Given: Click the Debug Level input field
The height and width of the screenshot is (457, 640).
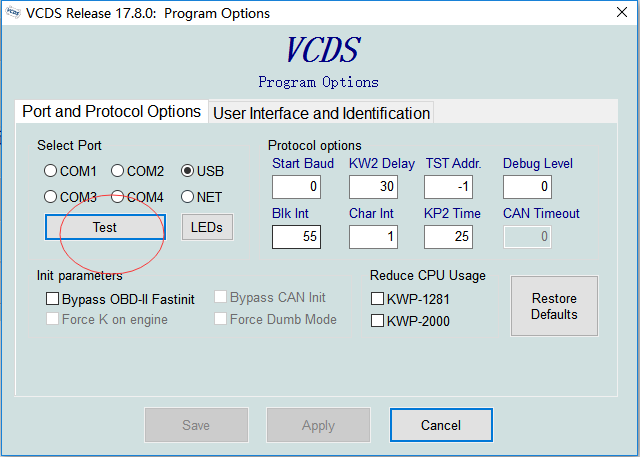Looking at the screenshot, I should pos(527,187).
